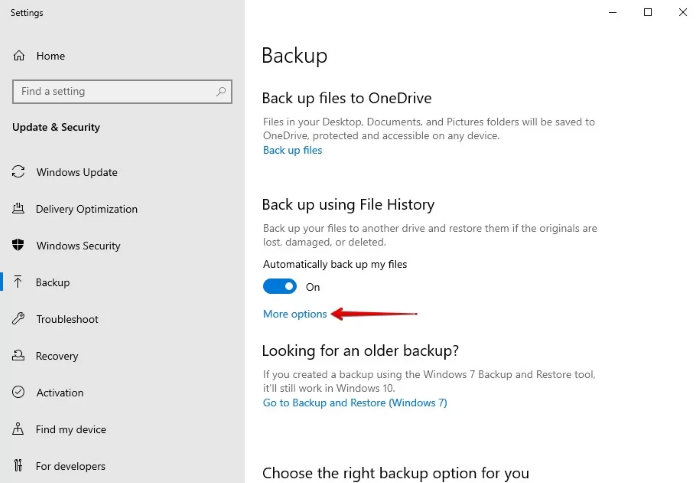
Task: Click the Delivery Optimization icon
Action: pyautogui.click(x=18, y=209)
